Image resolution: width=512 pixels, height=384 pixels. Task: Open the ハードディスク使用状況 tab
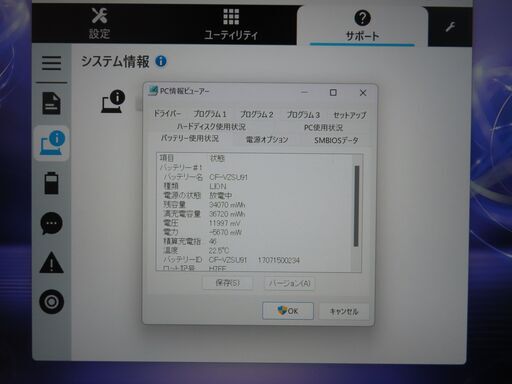click(x=211, y=127)
